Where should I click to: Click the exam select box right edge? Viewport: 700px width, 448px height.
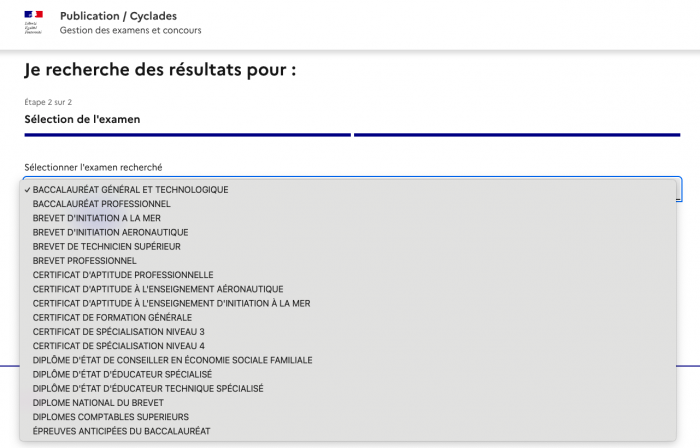679,189
